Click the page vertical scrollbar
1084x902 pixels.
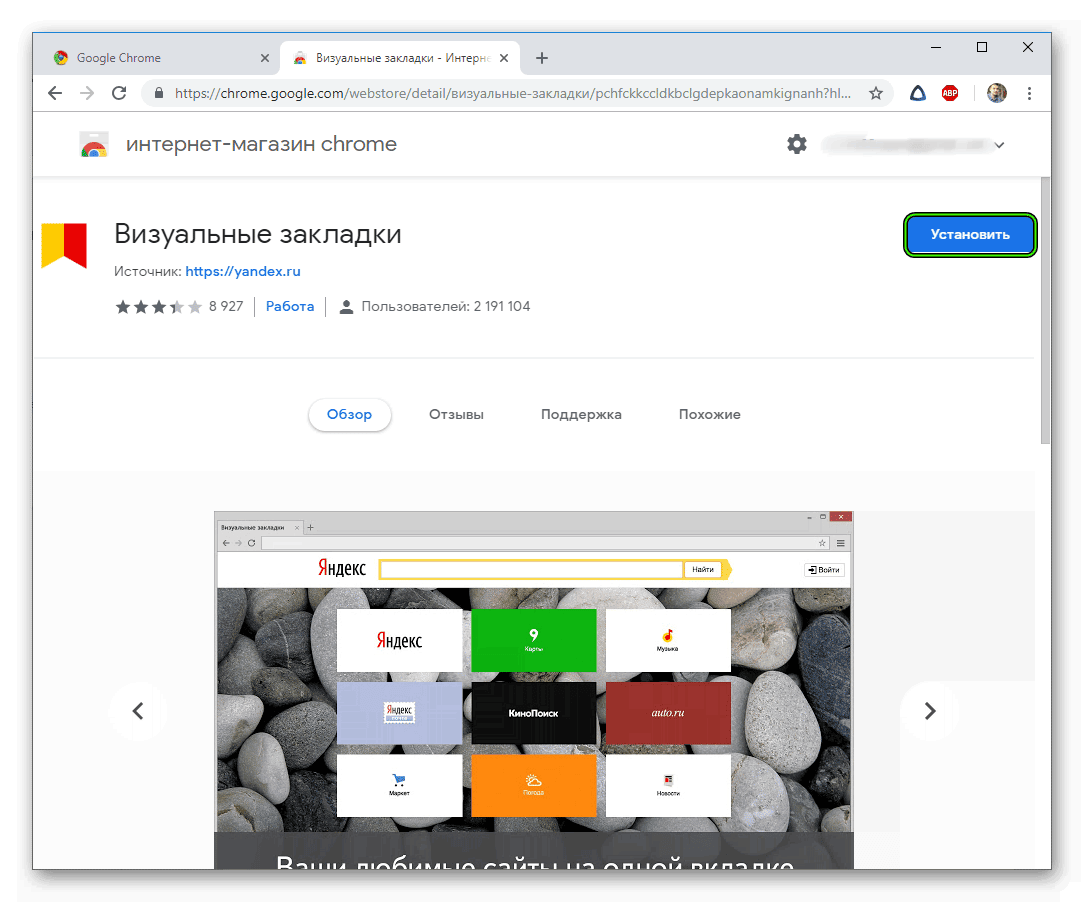[x=1045, y=311]
